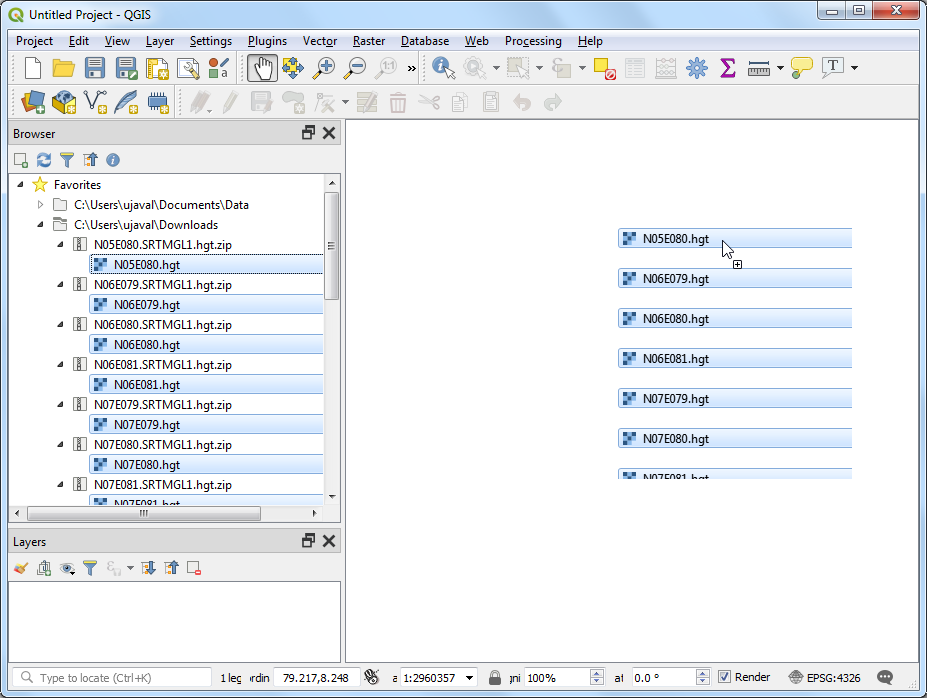Viewport: 927px width, 698px height.
Task: Open the Processing menu
Action: click(x=532, y=41)
